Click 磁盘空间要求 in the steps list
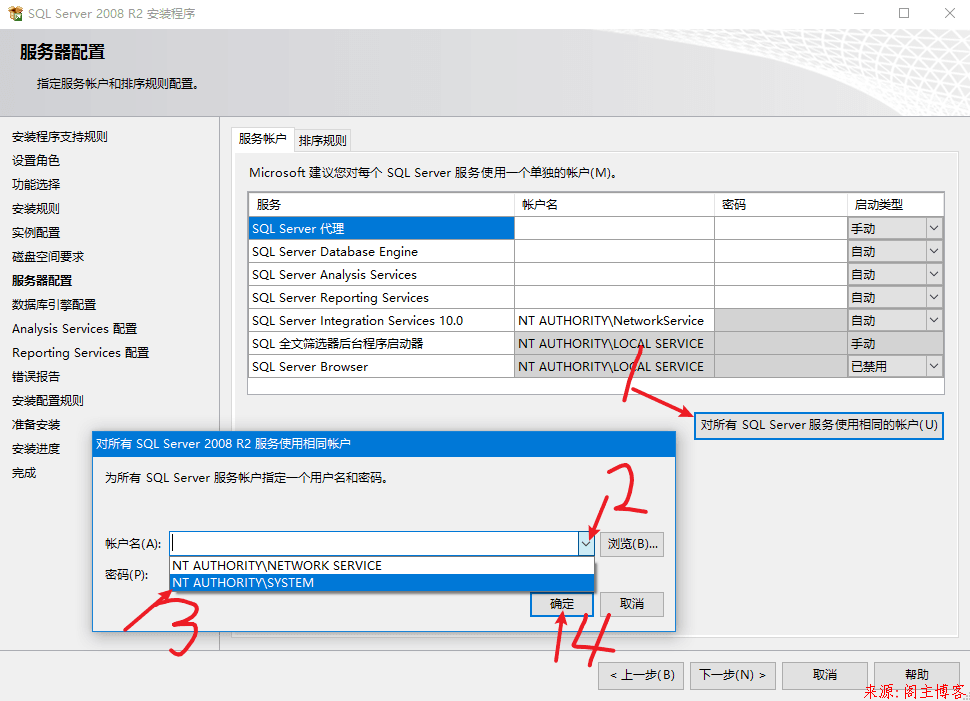970x701 pixels. [x=48, y=257]
